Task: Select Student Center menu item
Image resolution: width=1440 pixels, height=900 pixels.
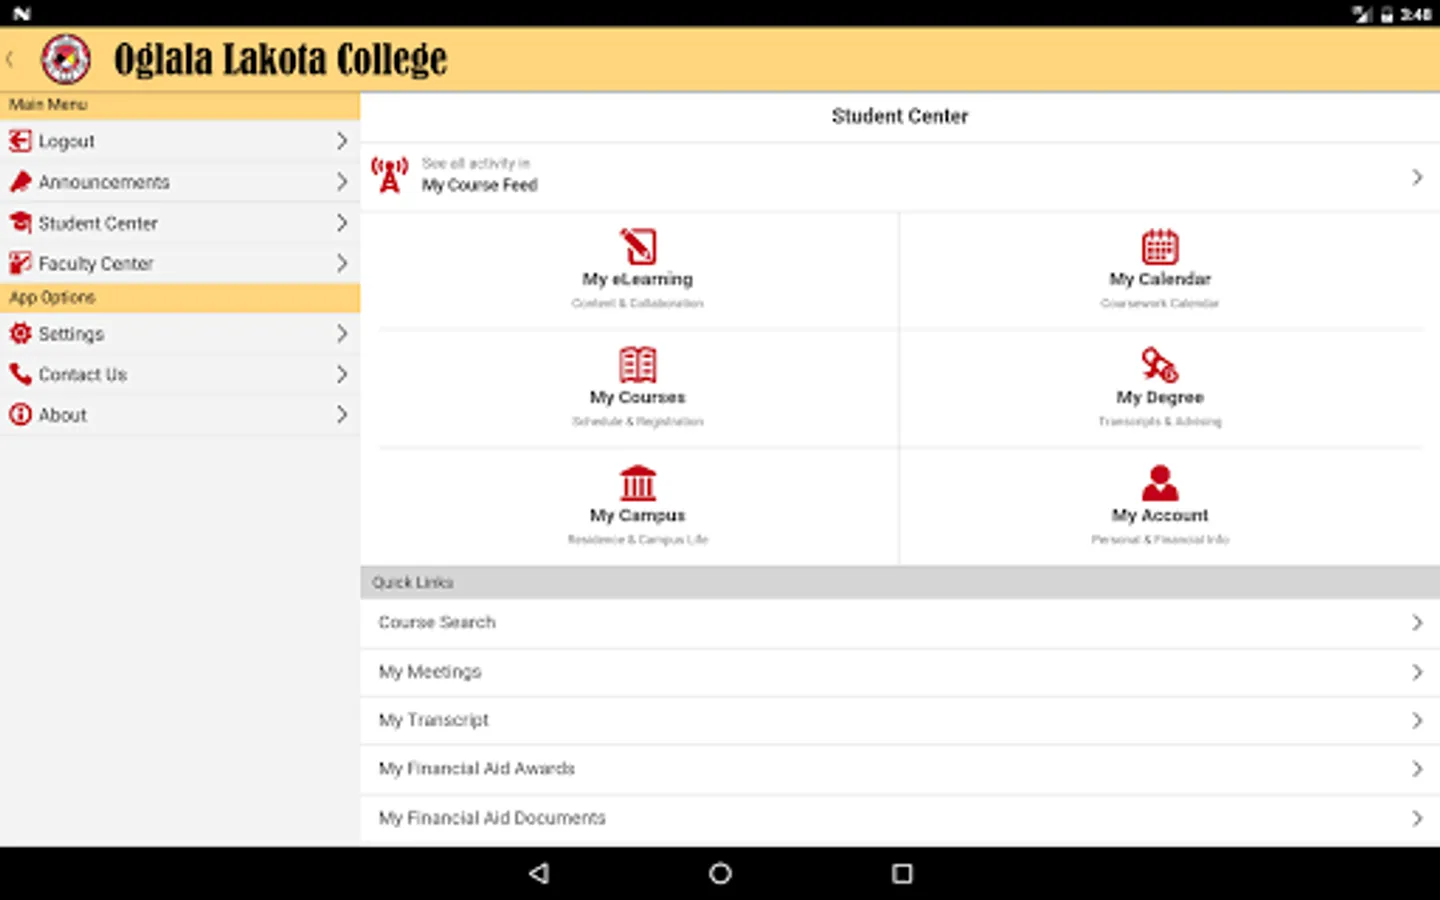Action: (180, 222)
